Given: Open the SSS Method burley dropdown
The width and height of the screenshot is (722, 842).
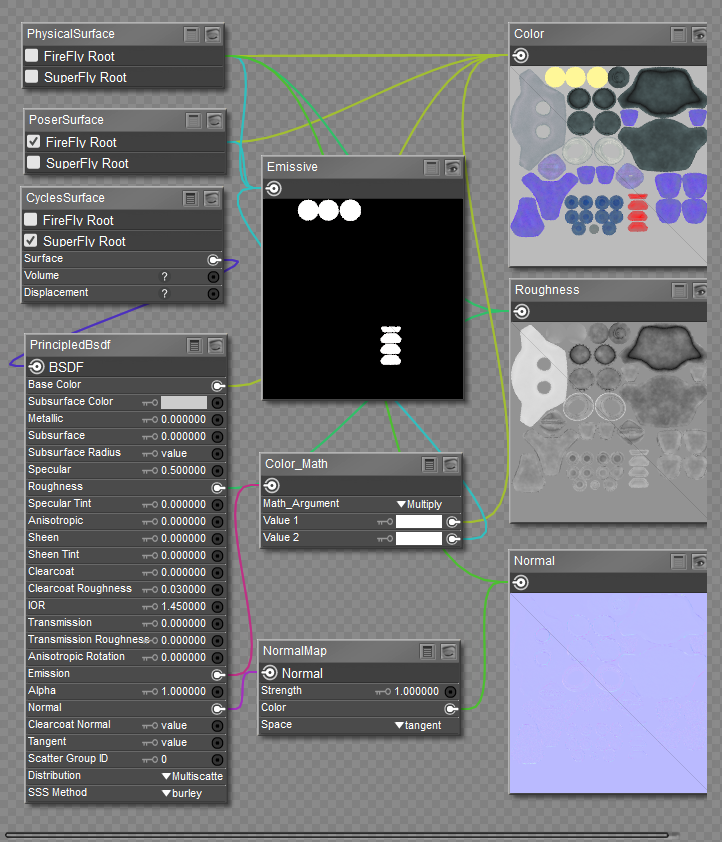Looking at the screenshot, I should tap(182, 793).
